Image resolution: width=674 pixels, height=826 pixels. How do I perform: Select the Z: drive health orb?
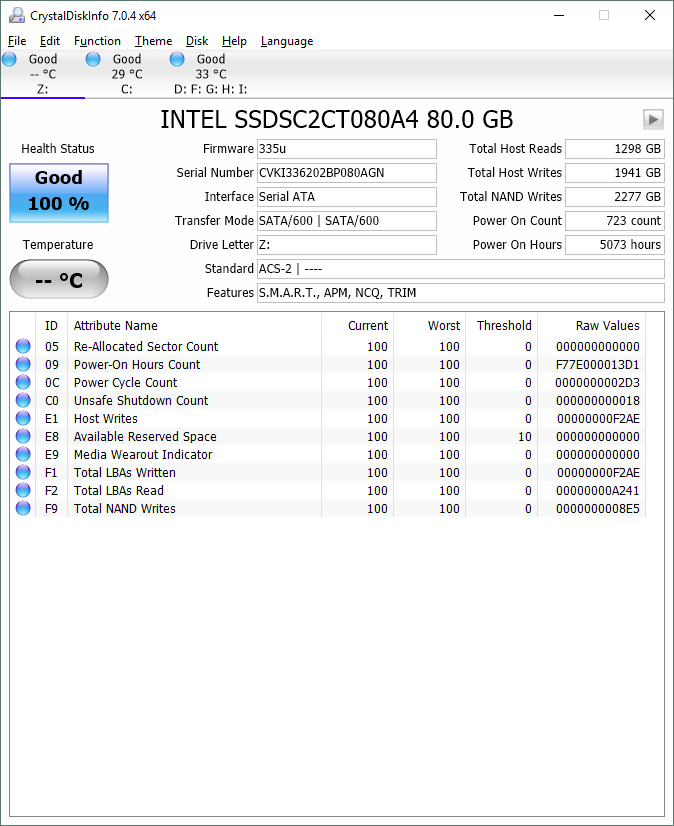click(x=10, y=60)
